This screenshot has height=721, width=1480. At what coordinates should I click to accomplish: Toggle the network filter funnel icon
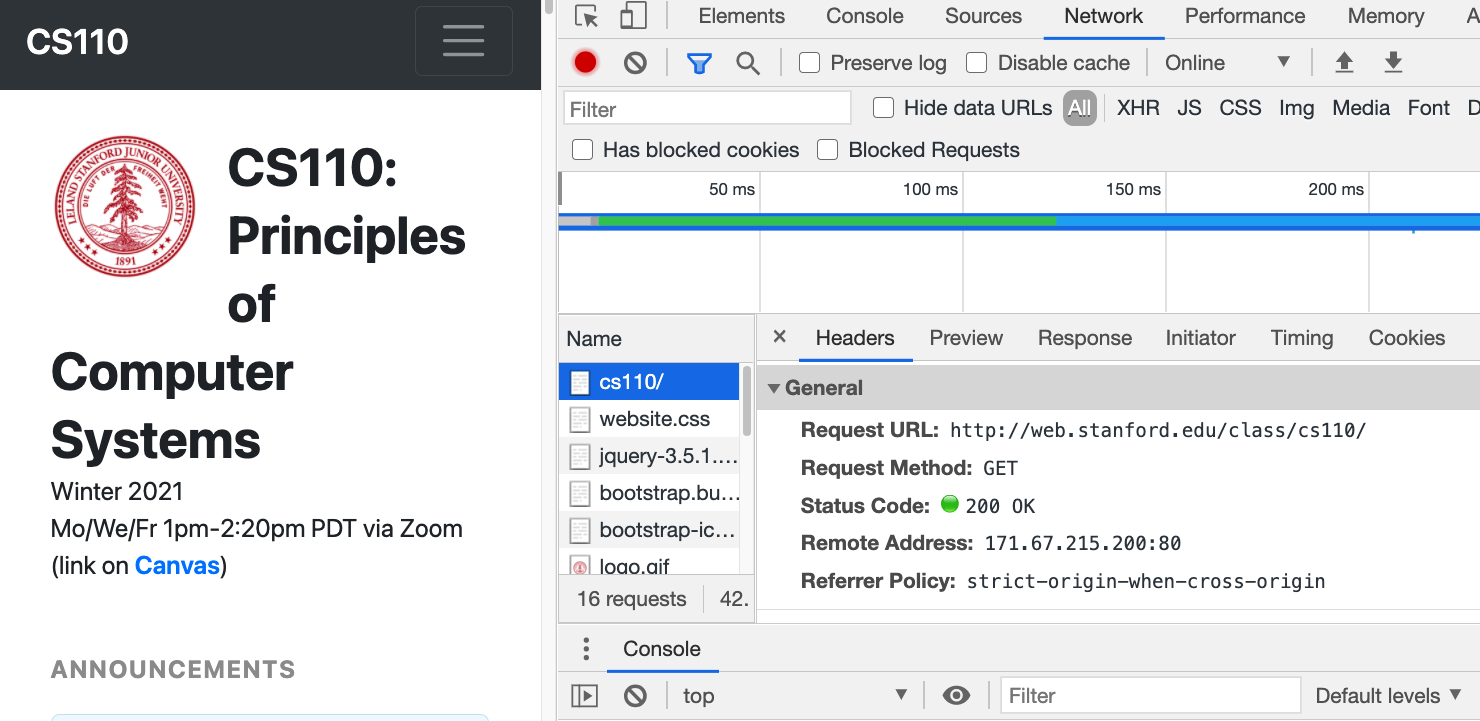[x=699, y=63]
